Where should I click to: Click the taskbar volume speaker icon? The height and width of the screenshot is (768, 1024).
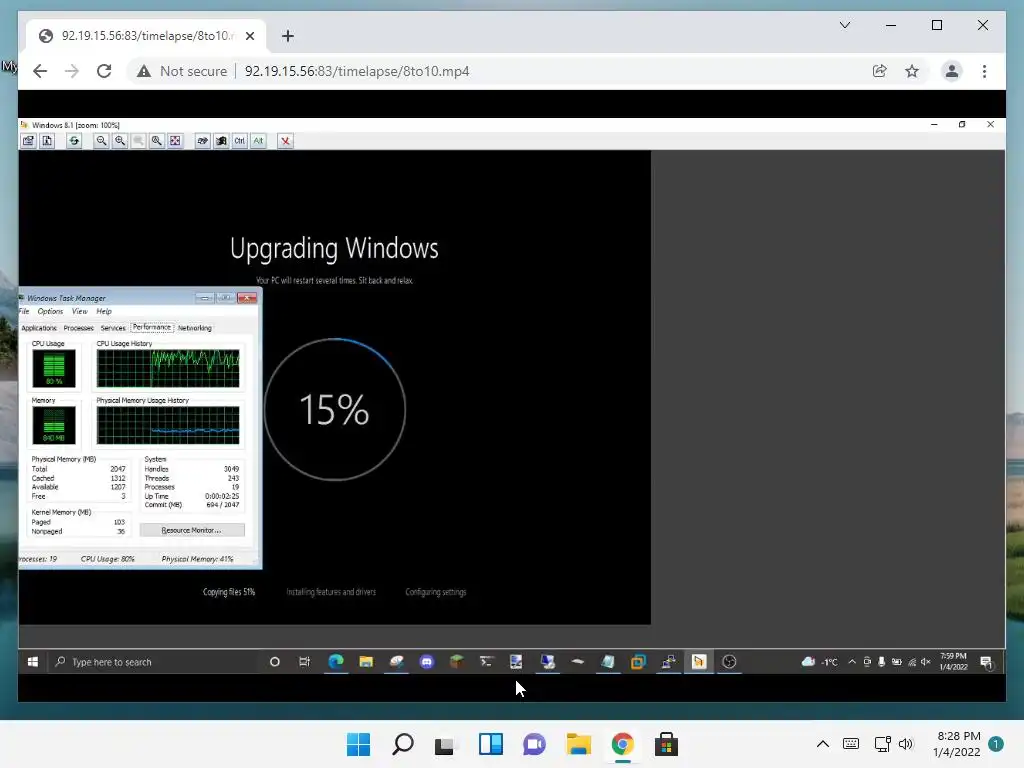[906, 744]
